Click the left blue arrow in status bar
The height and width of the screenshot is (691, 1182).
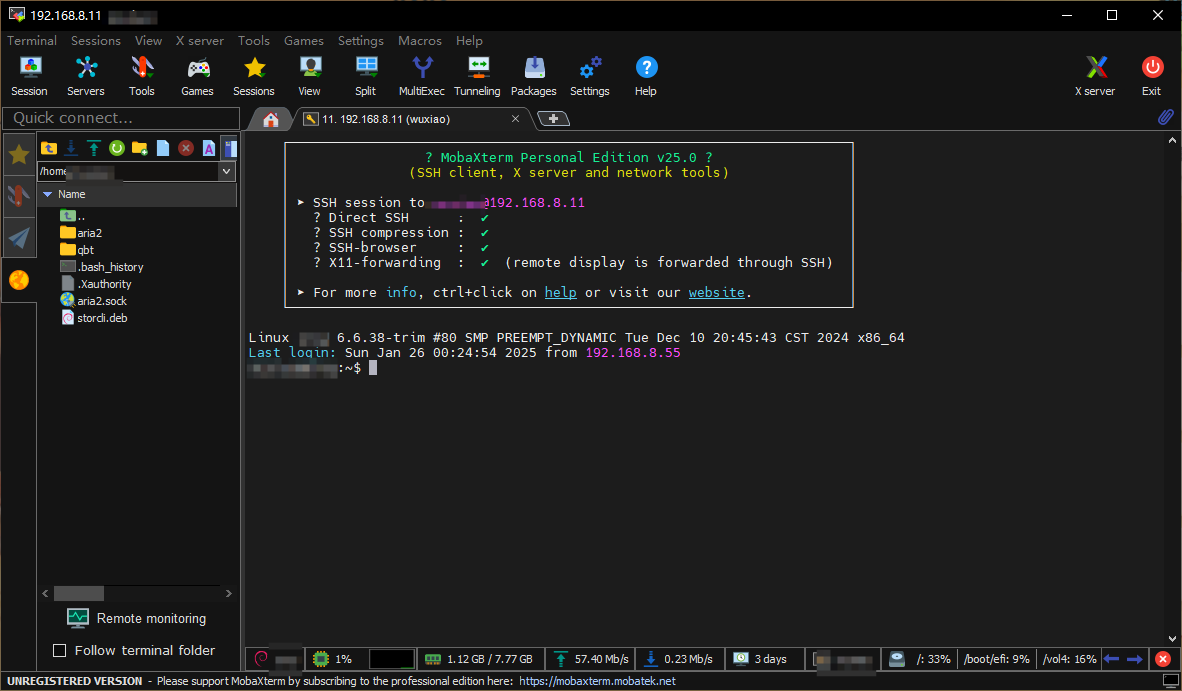(1111, 659)
